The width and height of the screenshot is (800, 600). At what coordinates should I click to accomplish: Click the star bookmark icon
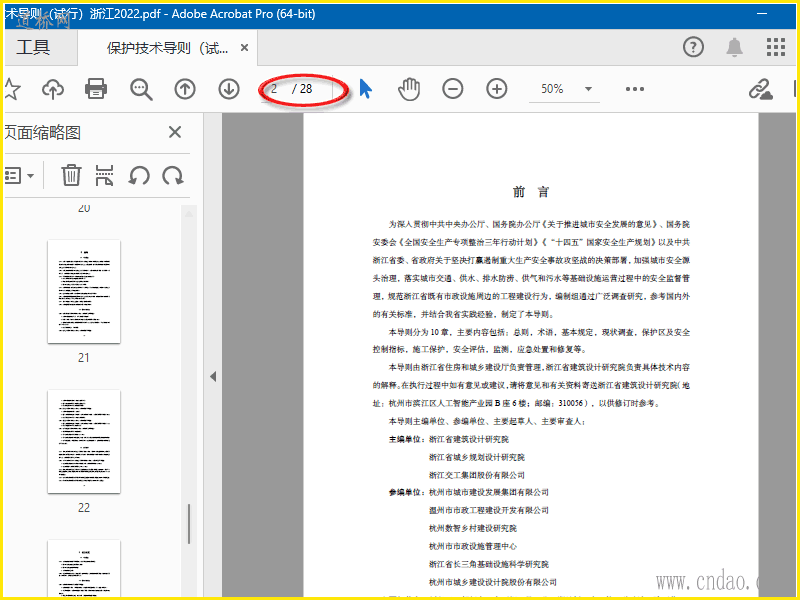[x=12, y=89]
